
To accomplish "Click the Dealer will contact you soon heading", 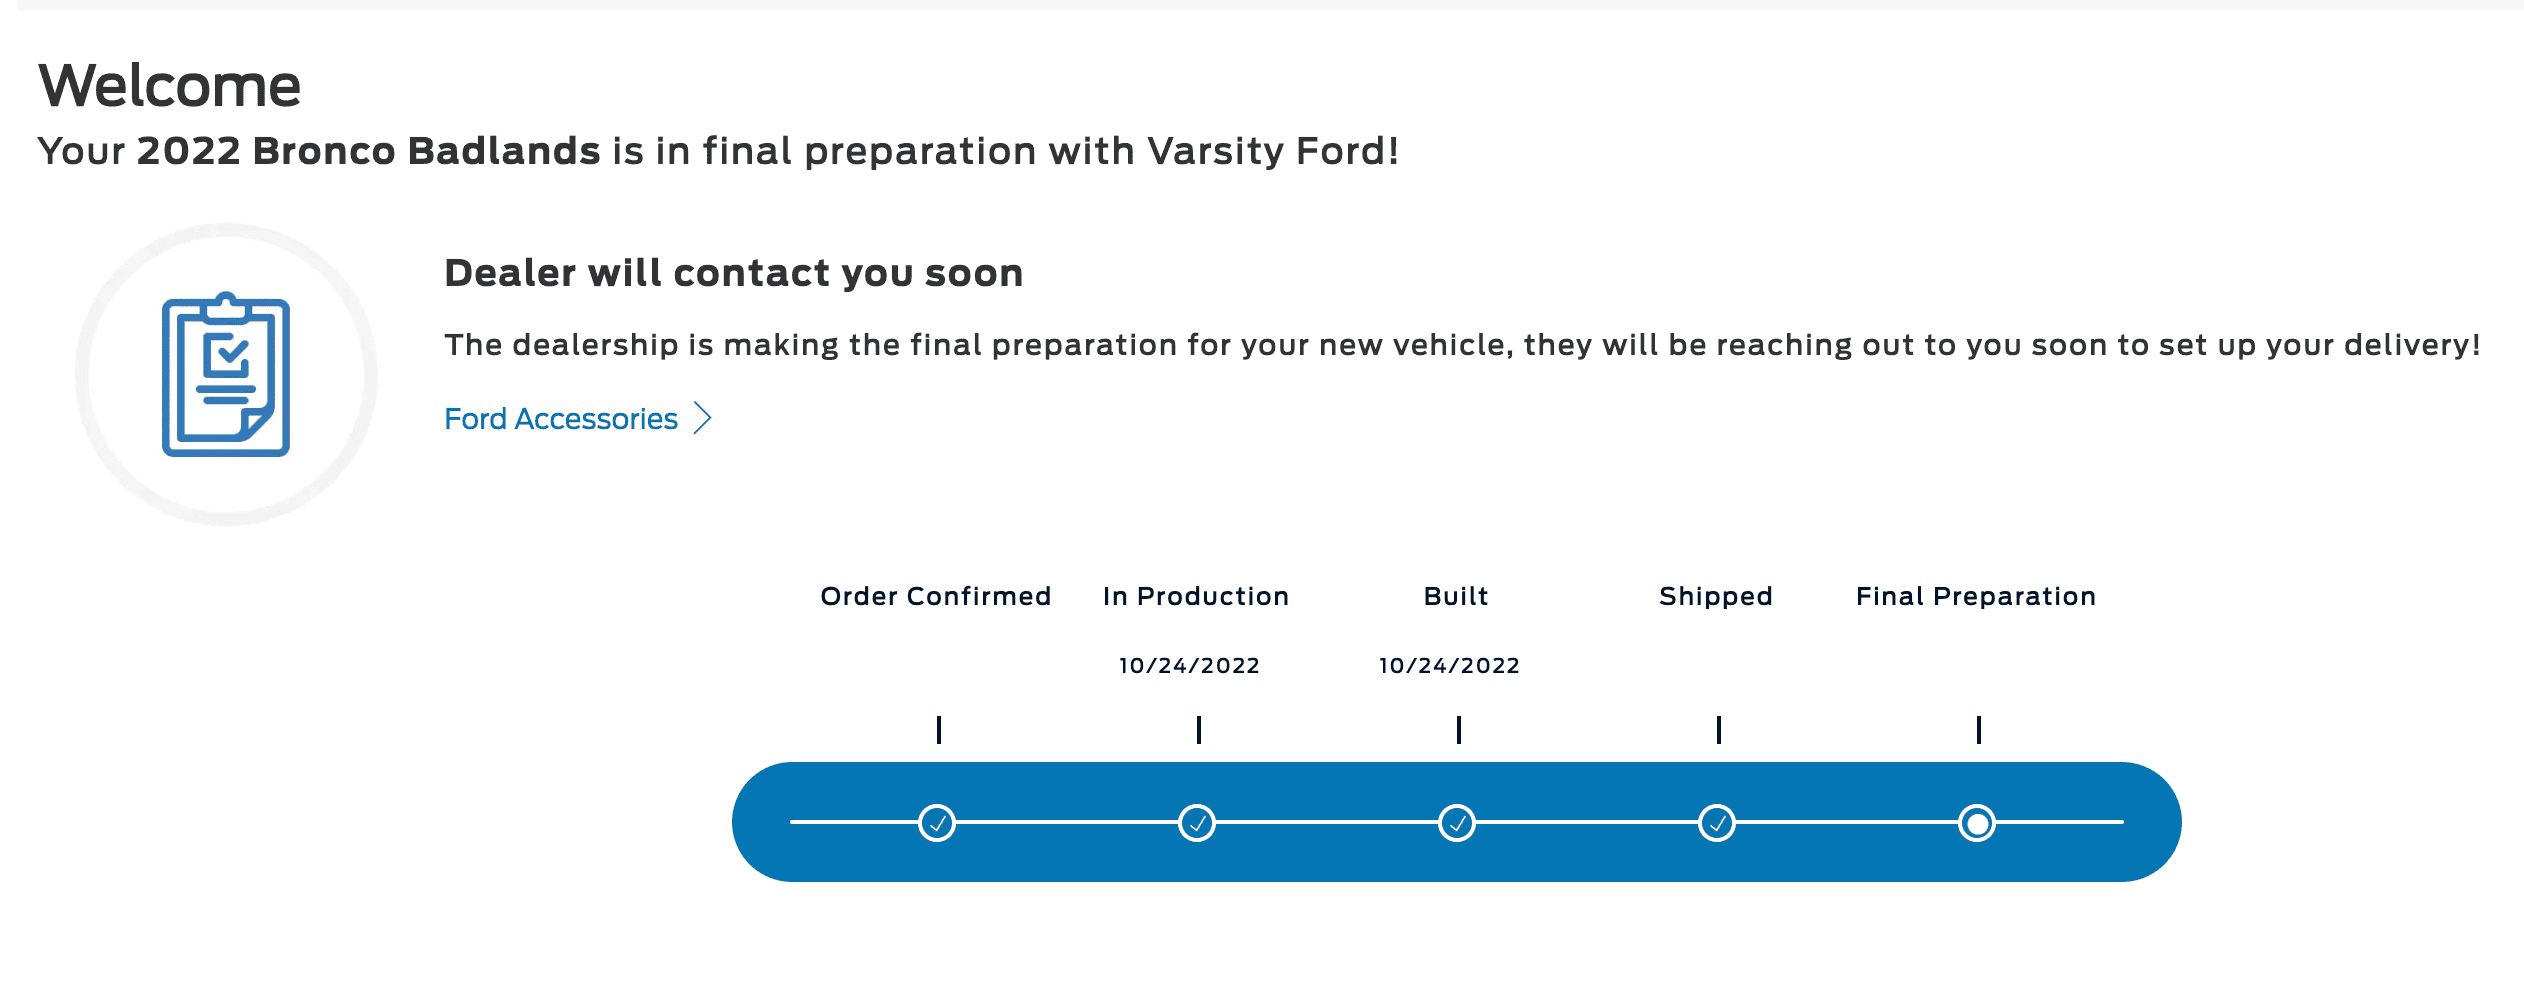I will (x=734, y=273).
